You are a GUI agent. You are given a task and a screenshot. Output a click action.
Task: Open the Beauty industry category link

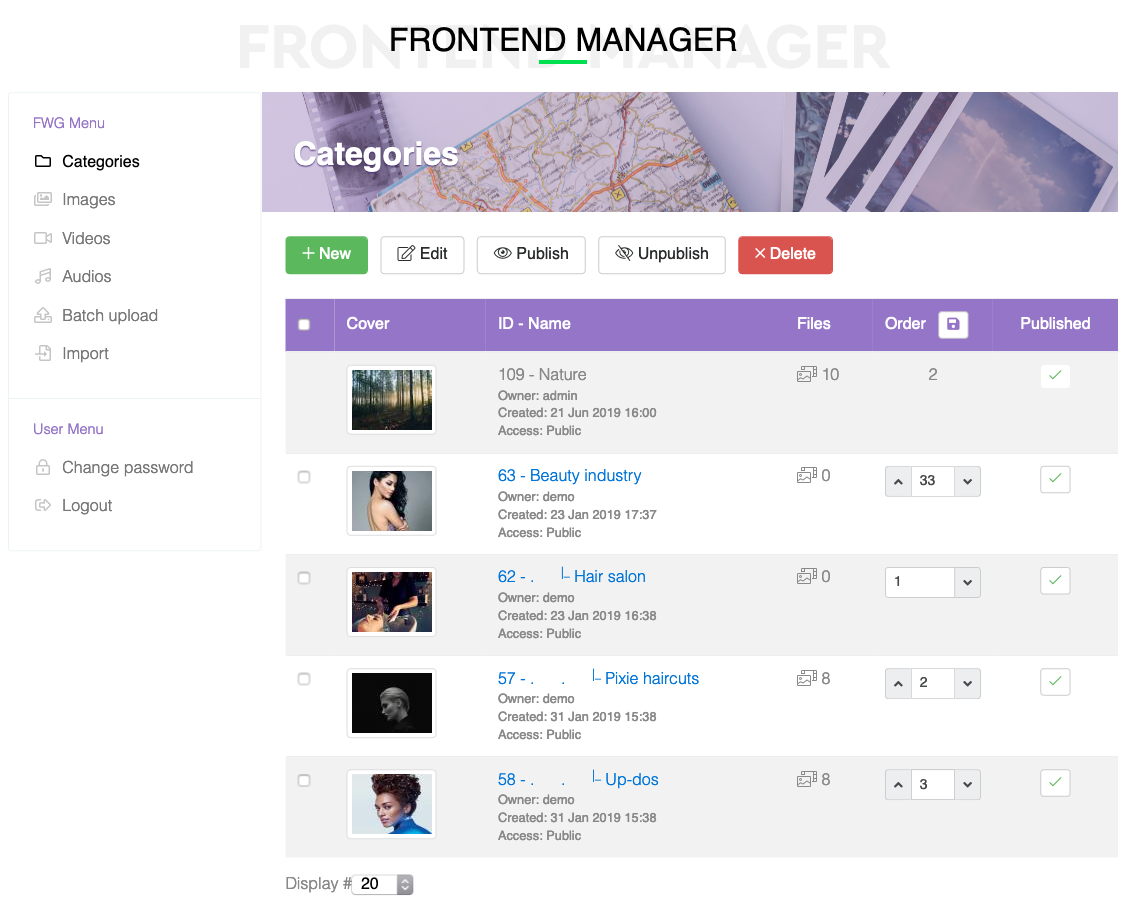[x=569, y=476]
